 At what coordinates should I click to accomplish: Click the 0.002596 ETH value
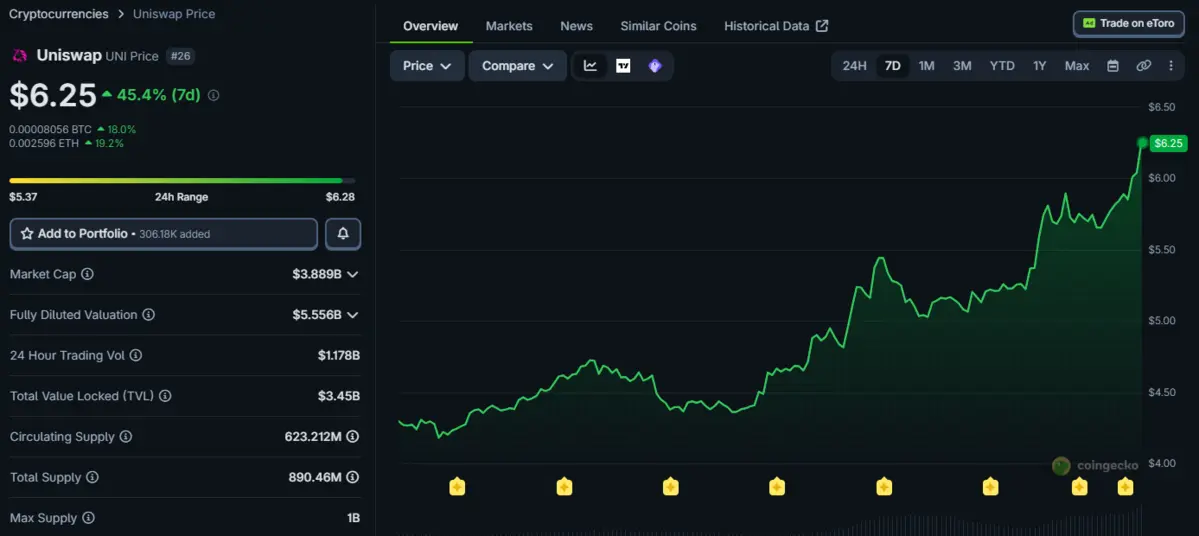coord(44,143)
